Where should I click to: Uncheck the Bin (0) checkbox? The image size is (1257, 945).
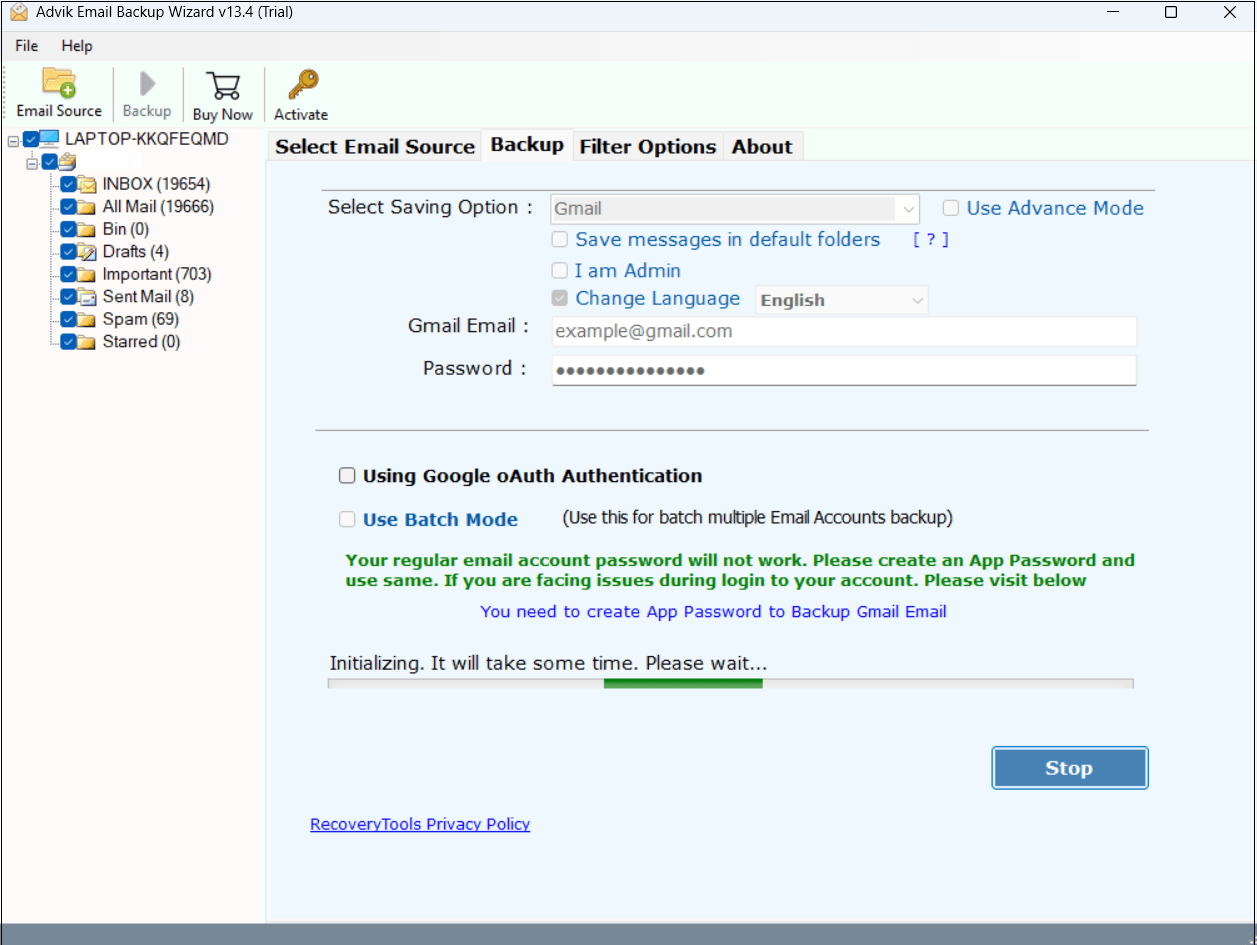(x=68, y=229)
